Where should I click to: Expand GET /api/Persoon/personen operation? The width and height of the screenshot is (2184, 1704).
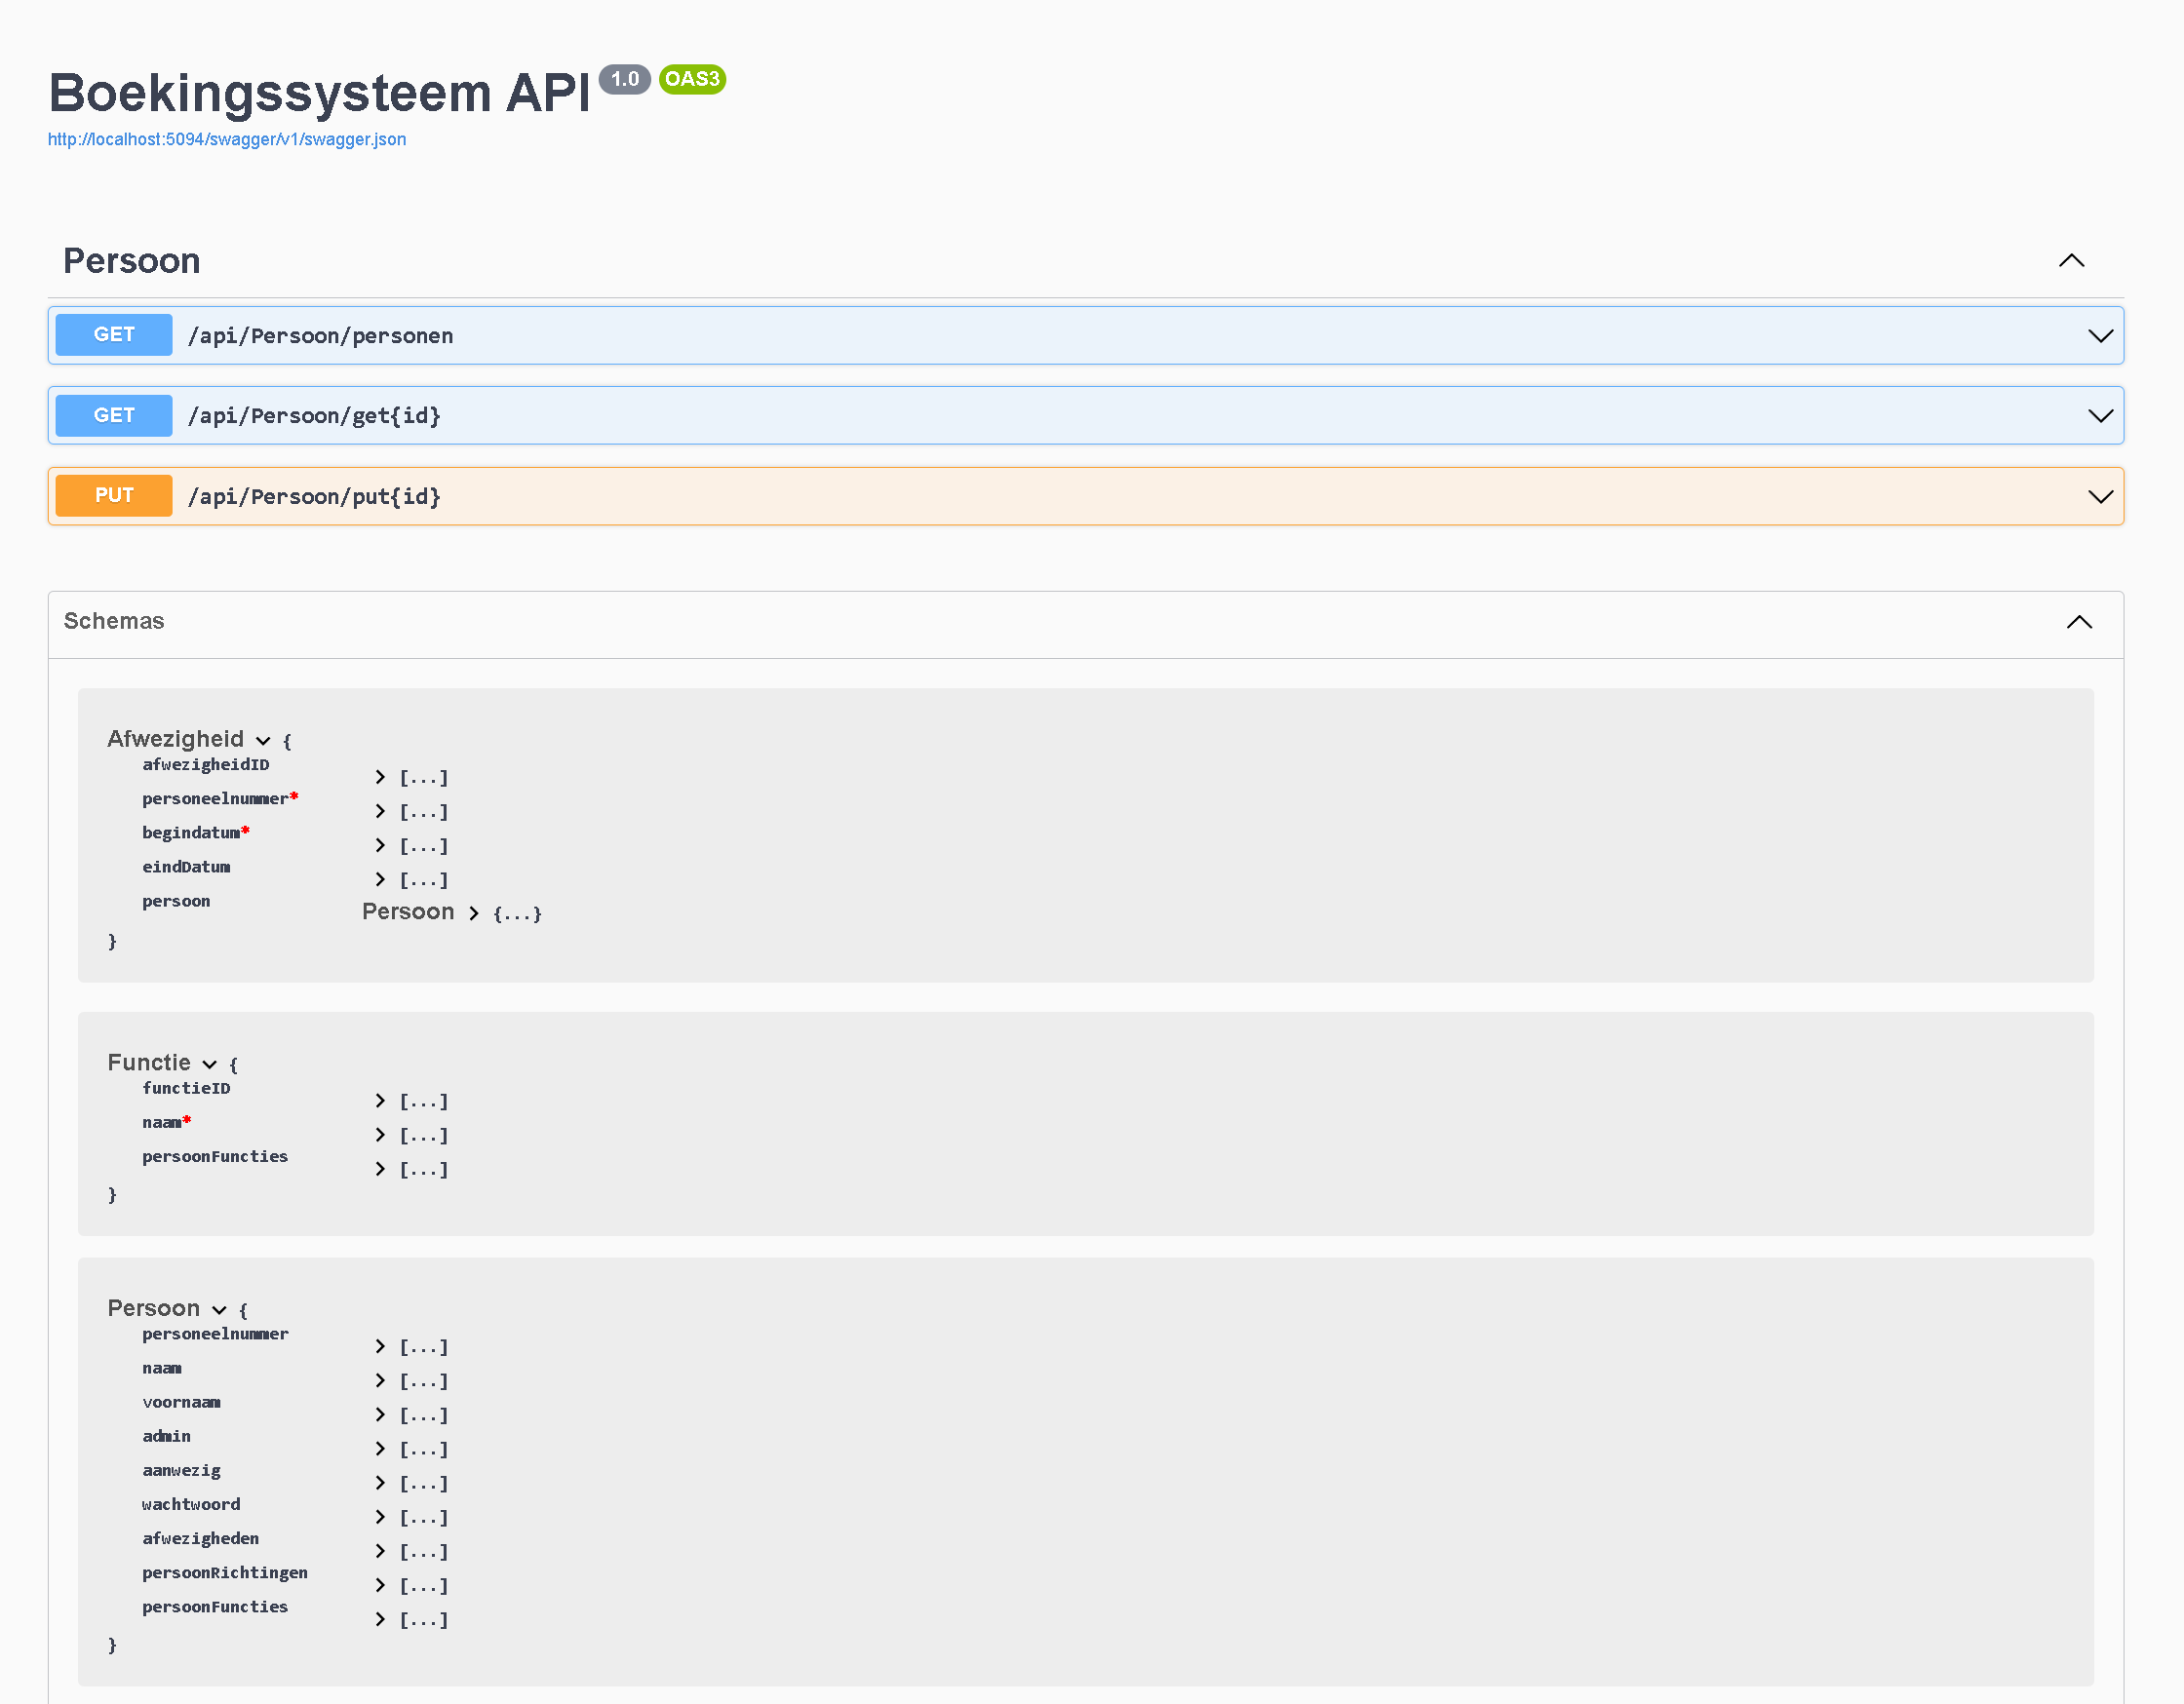coord(2099,336)
